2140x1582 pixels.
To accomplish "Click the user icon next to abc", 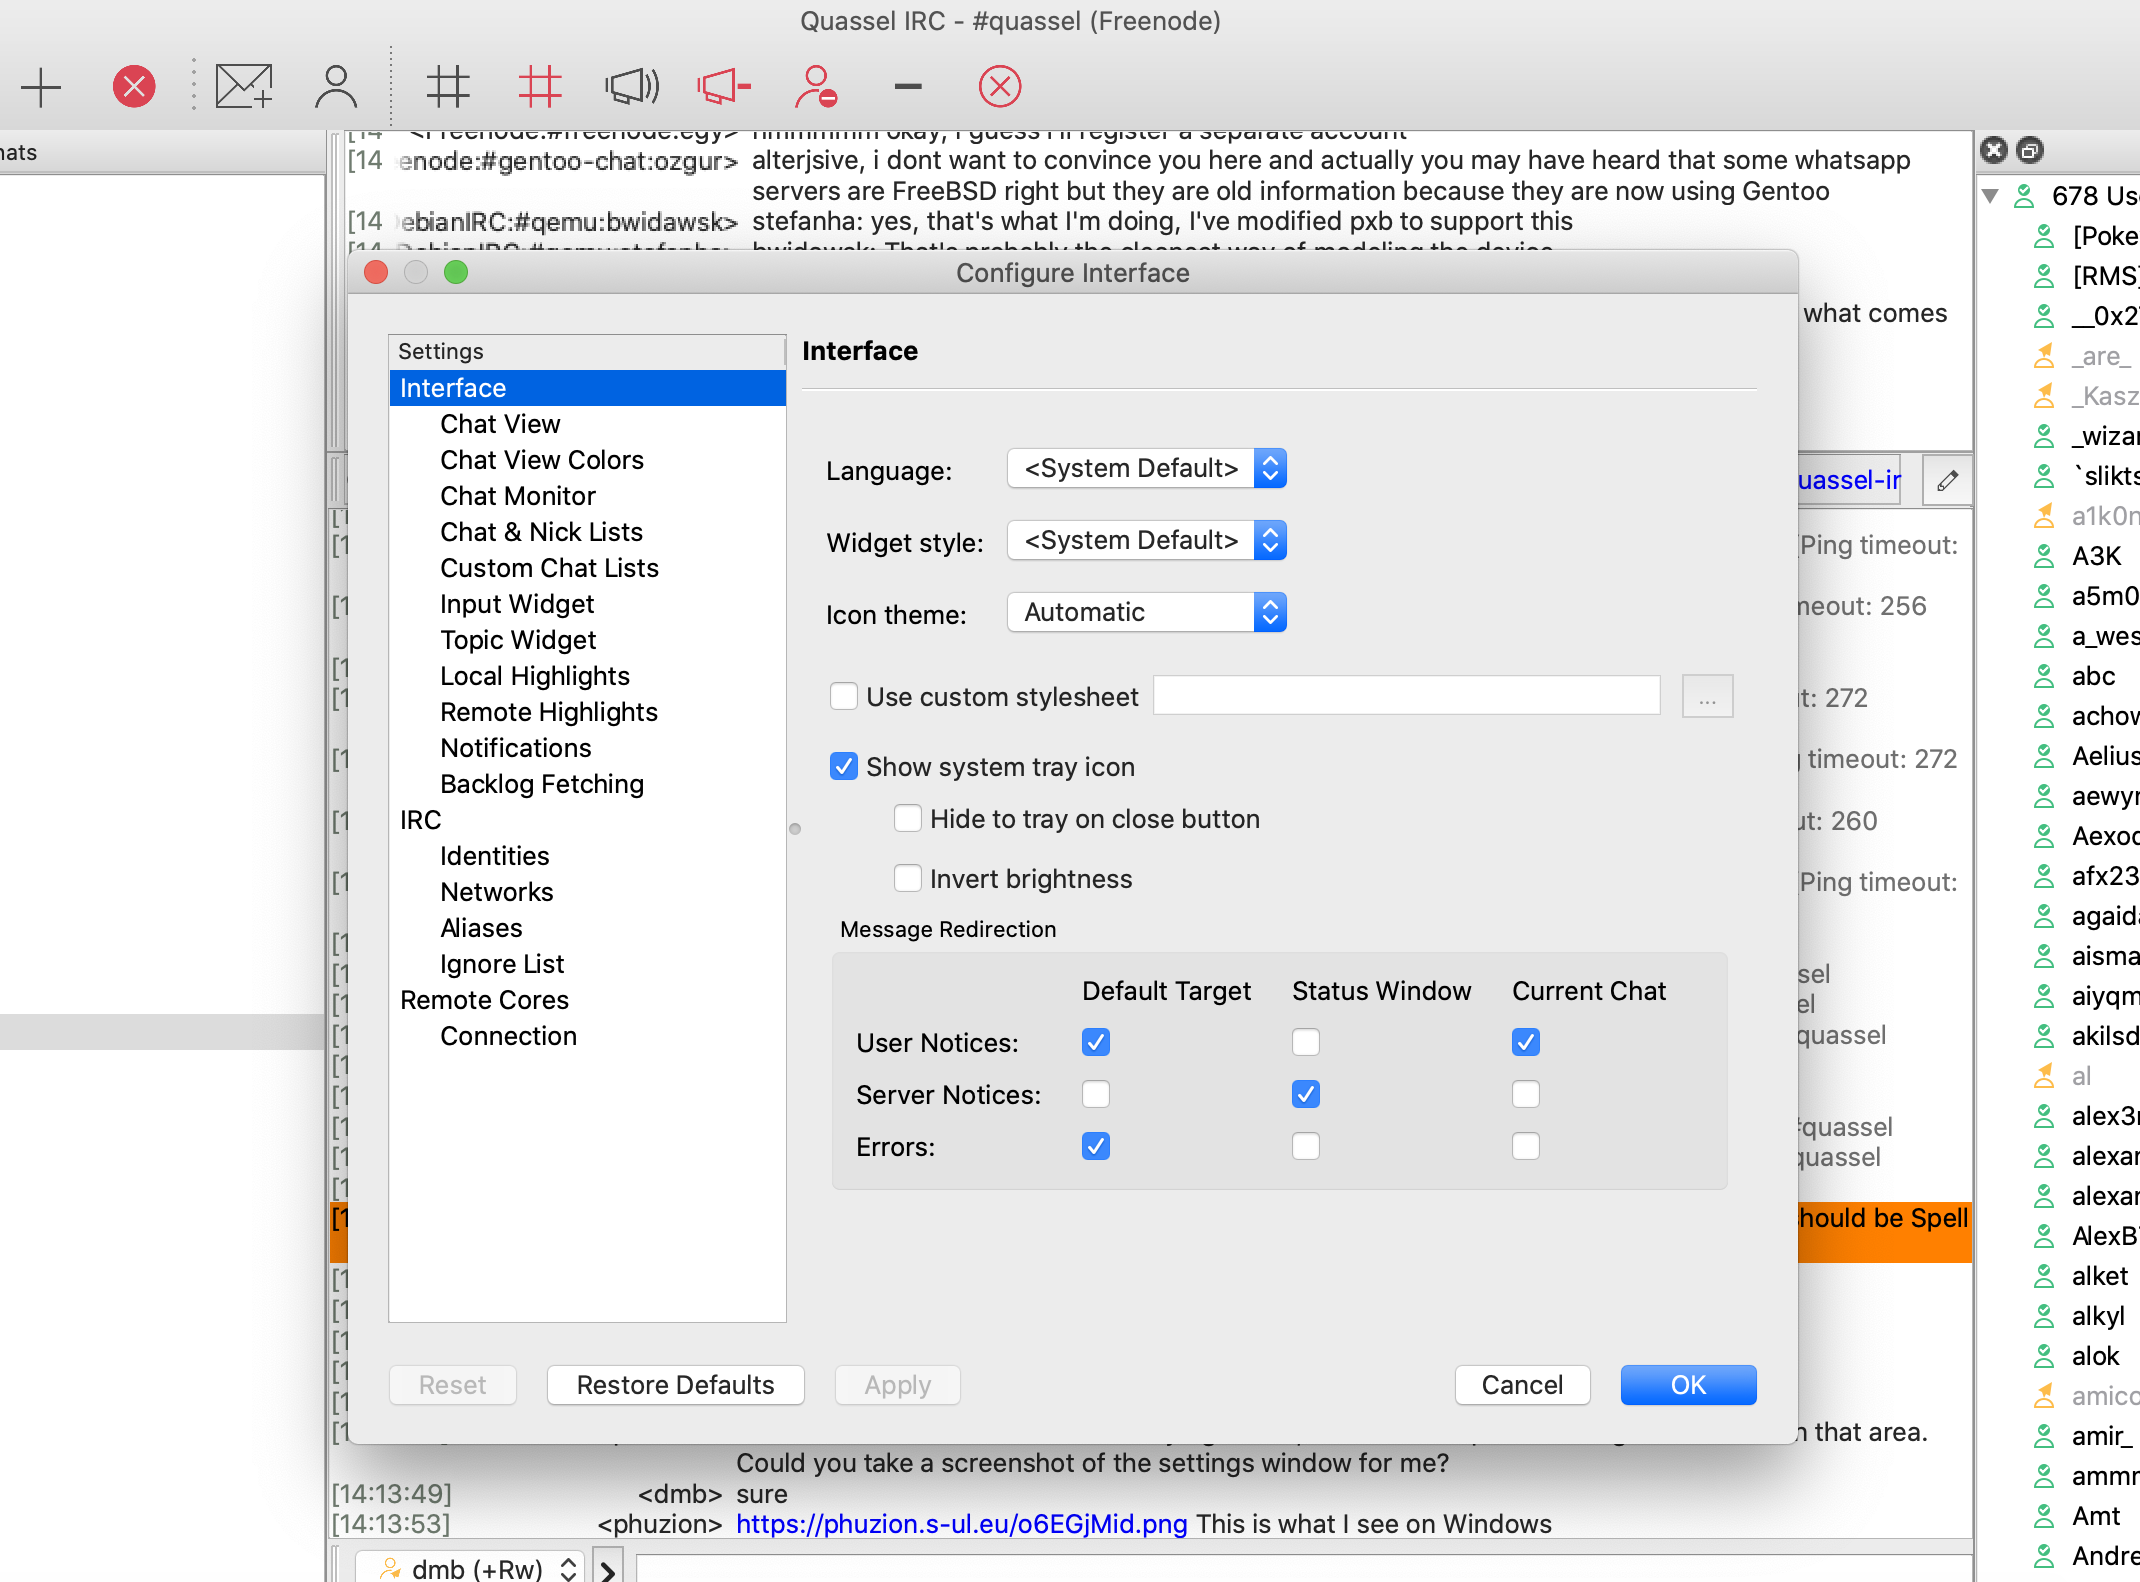I will [x=2044, y=676].
